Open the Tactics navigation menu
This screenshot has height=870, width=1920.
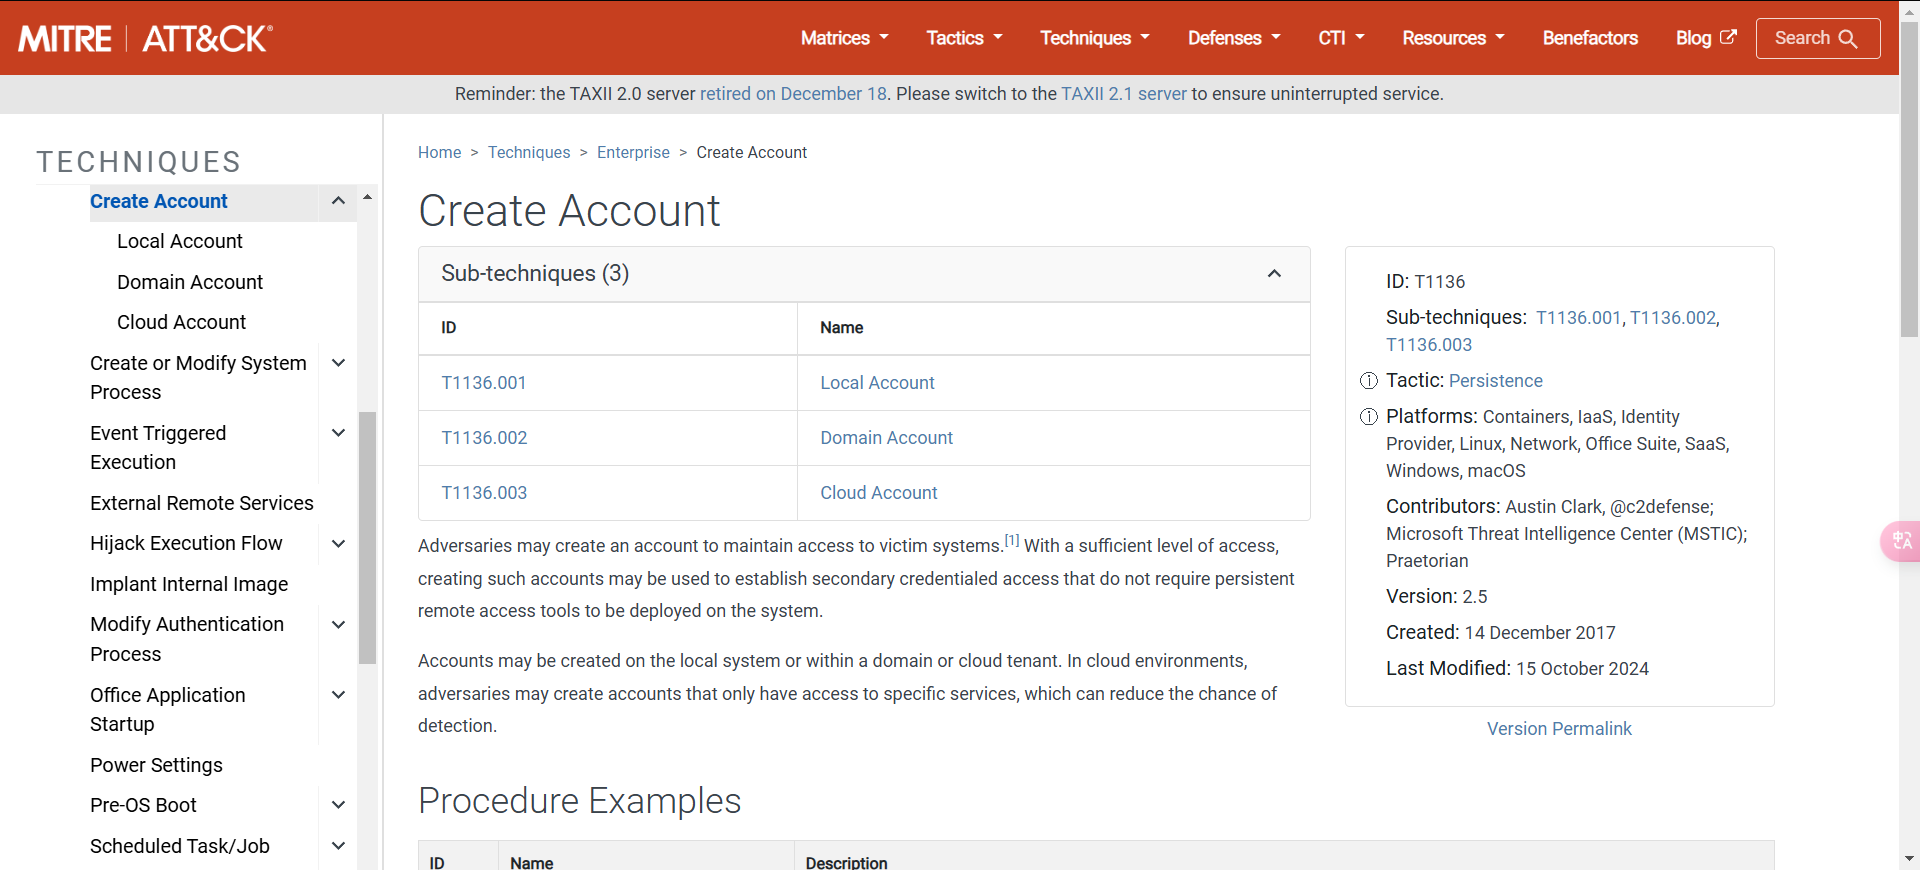(x=964, y=38)
